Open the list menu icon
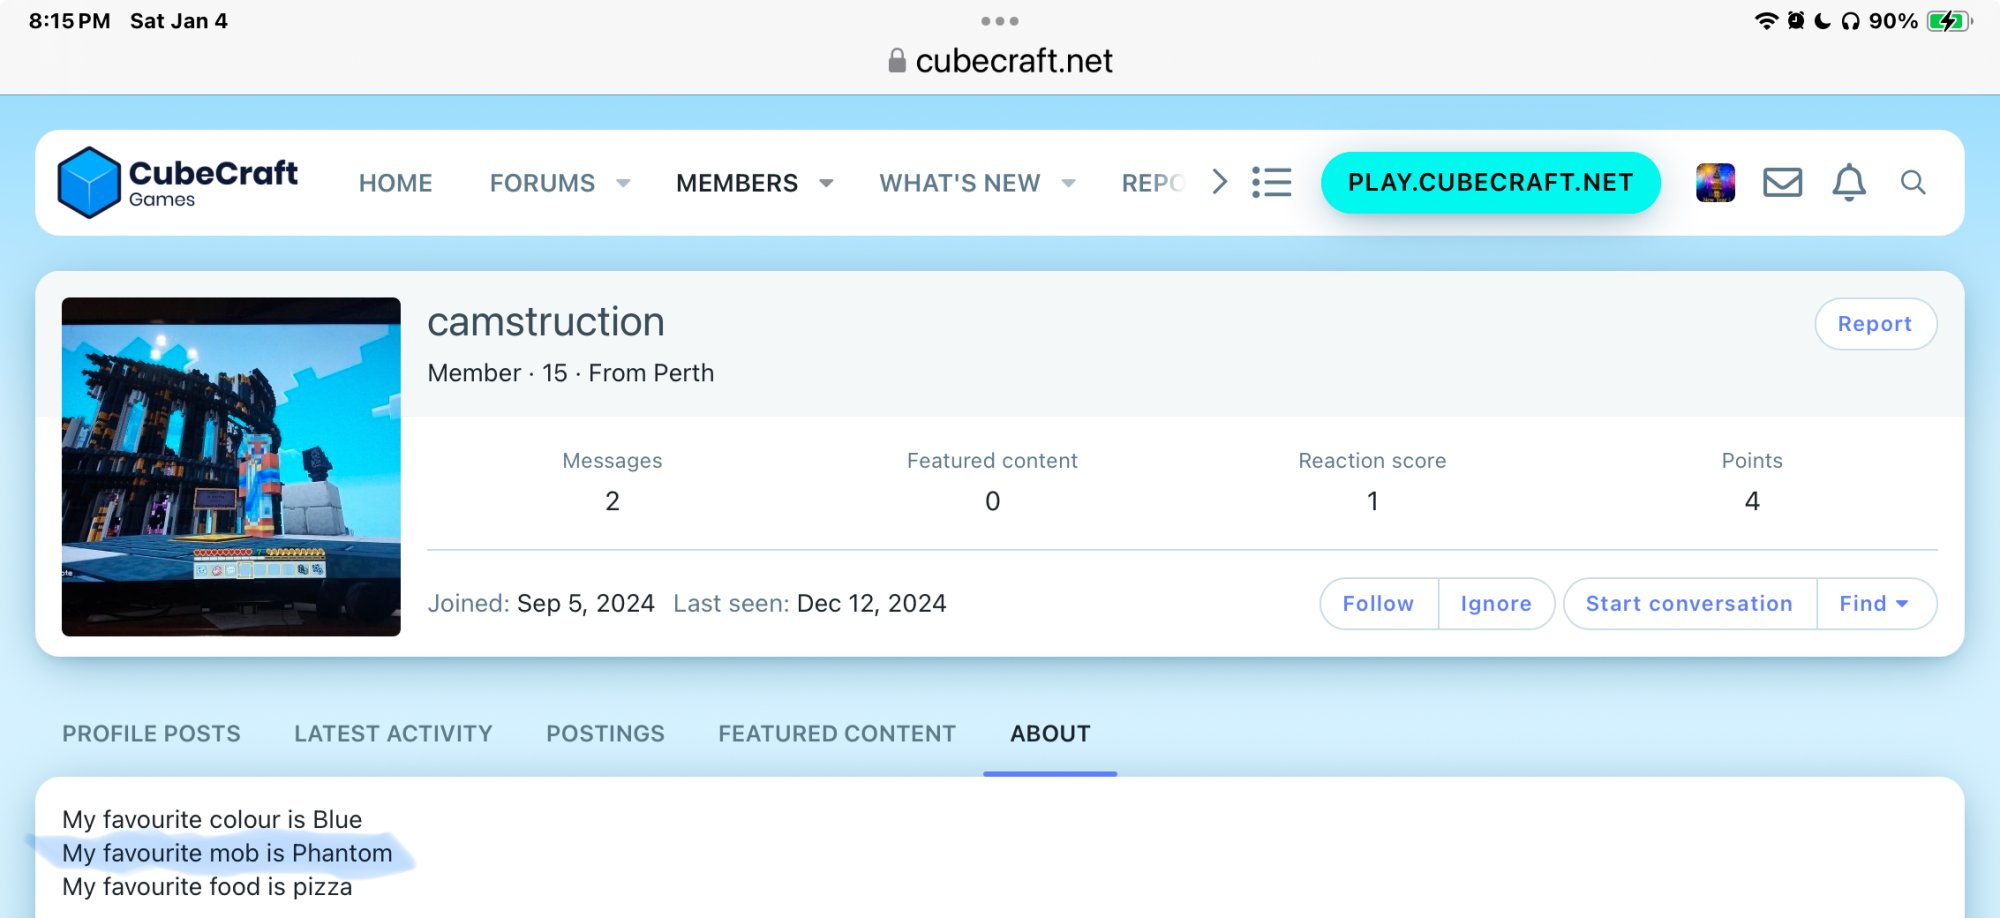 coord(1272,182)
